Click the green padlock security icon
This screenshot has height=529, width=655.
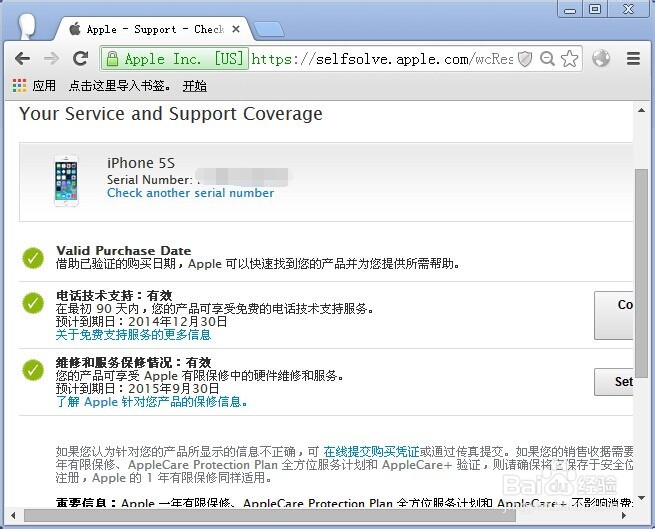[x=112, y=58]
